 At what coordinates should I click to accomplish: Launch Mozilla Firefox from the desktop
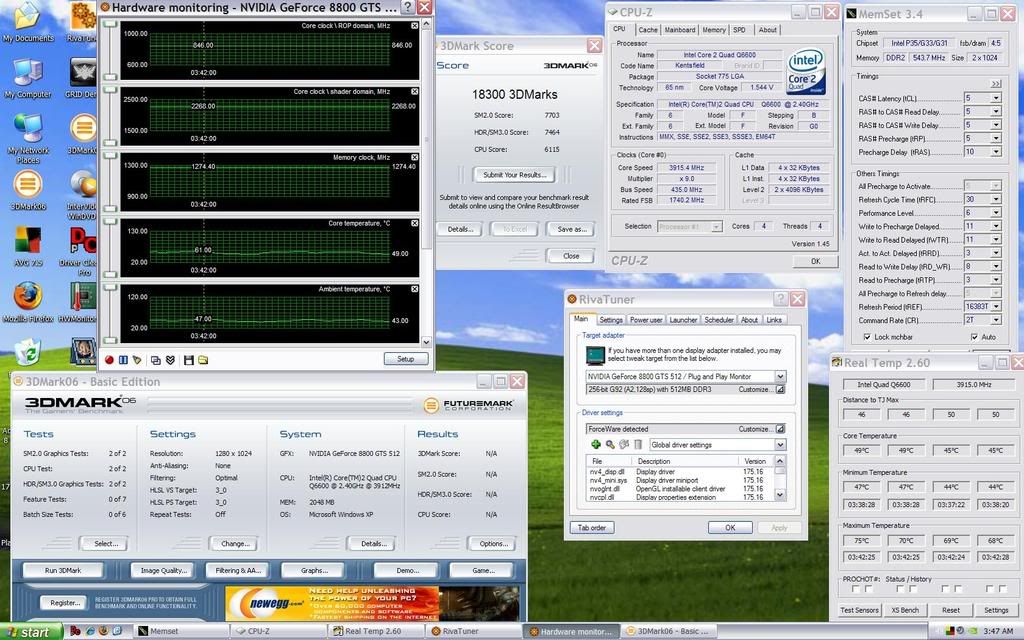(x=28, y=302)
